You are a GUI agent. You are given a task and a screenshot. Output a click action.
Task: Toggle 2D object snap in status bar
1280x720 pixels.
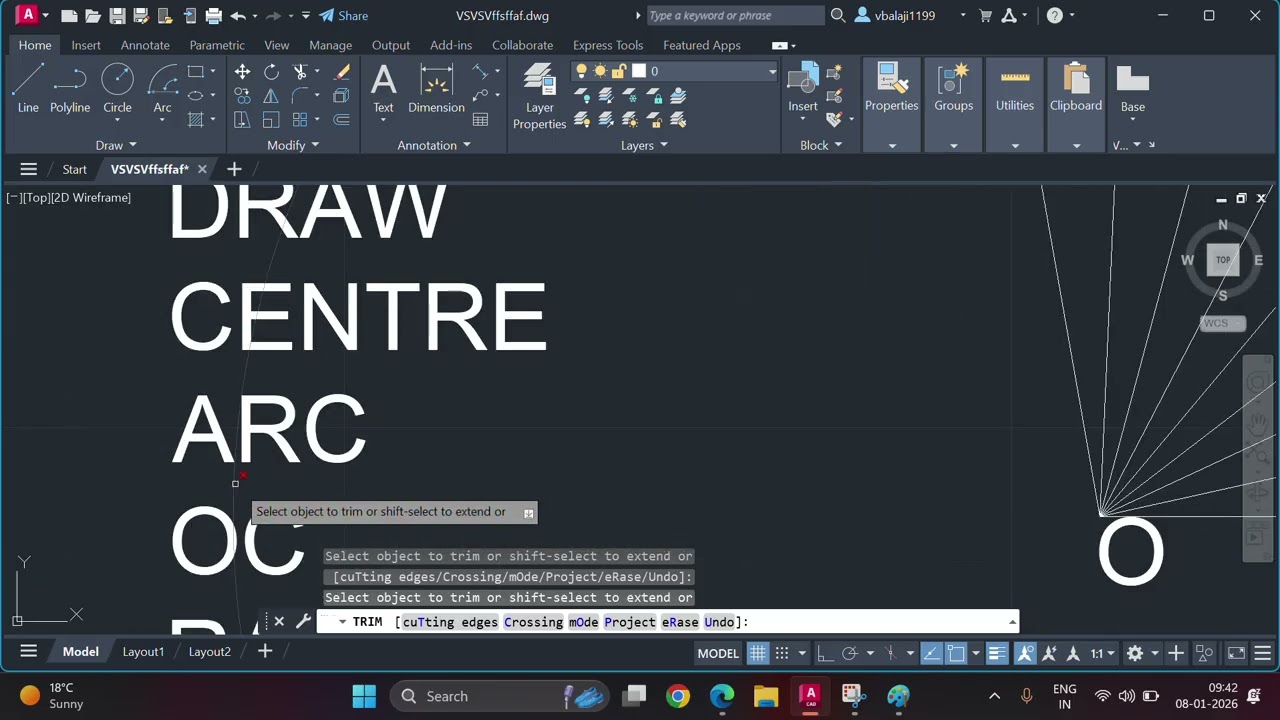tap(956, 653)
